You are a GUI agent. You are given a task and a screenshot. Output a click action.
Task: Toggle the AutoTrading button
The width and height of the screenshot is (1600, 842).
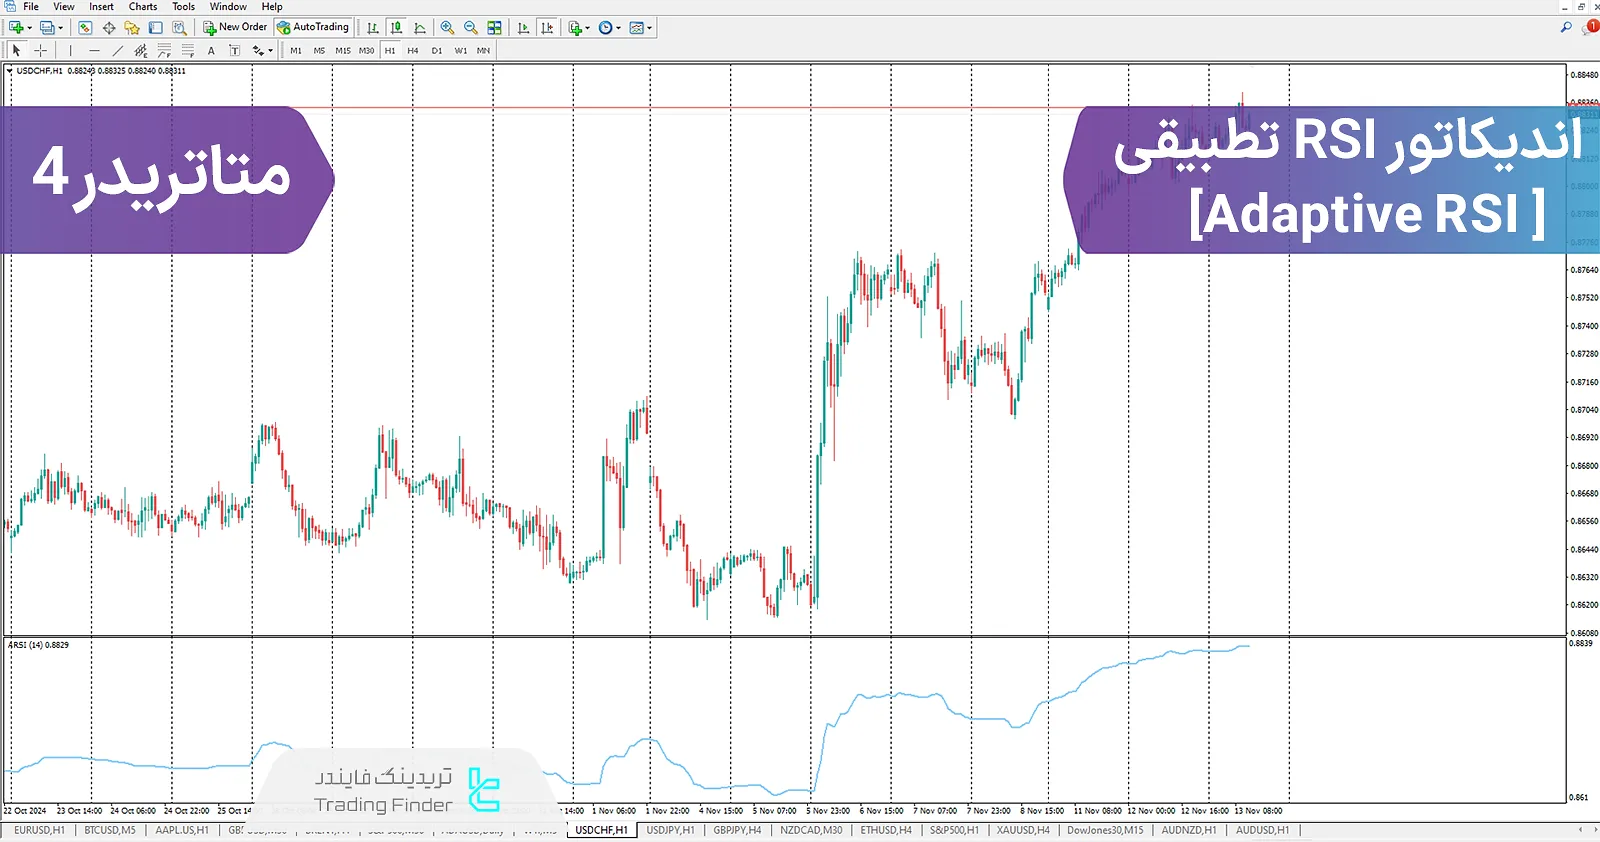point(313,27)
